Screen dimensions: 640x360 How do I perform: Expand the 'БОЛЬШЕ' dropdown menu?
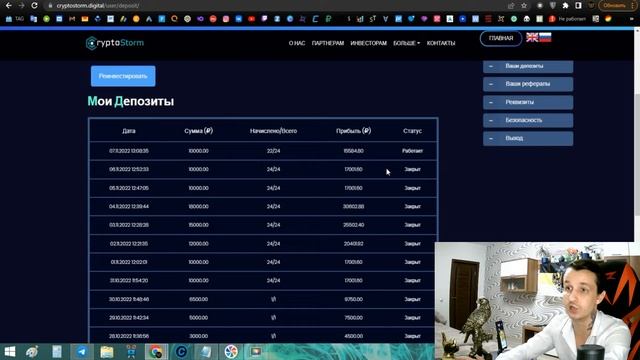pyautogui.click(x=406, y=43)
